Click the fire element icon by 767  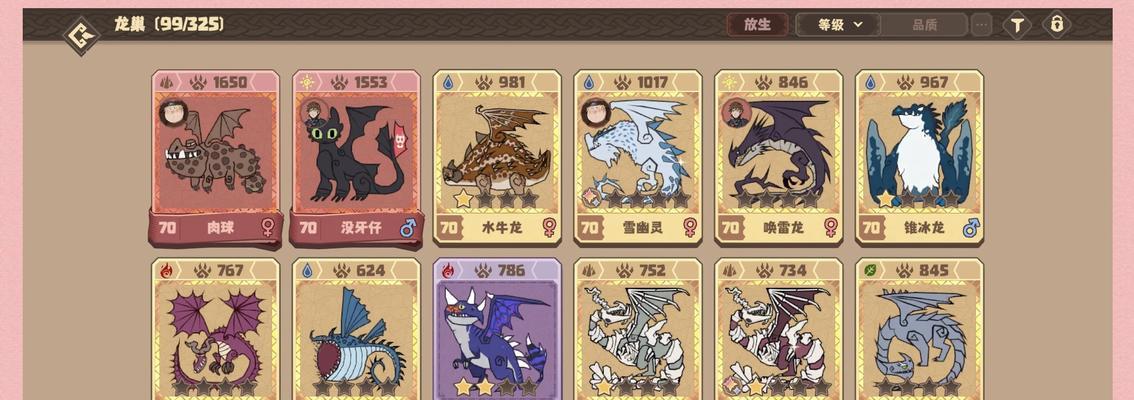tap(166, 270)
